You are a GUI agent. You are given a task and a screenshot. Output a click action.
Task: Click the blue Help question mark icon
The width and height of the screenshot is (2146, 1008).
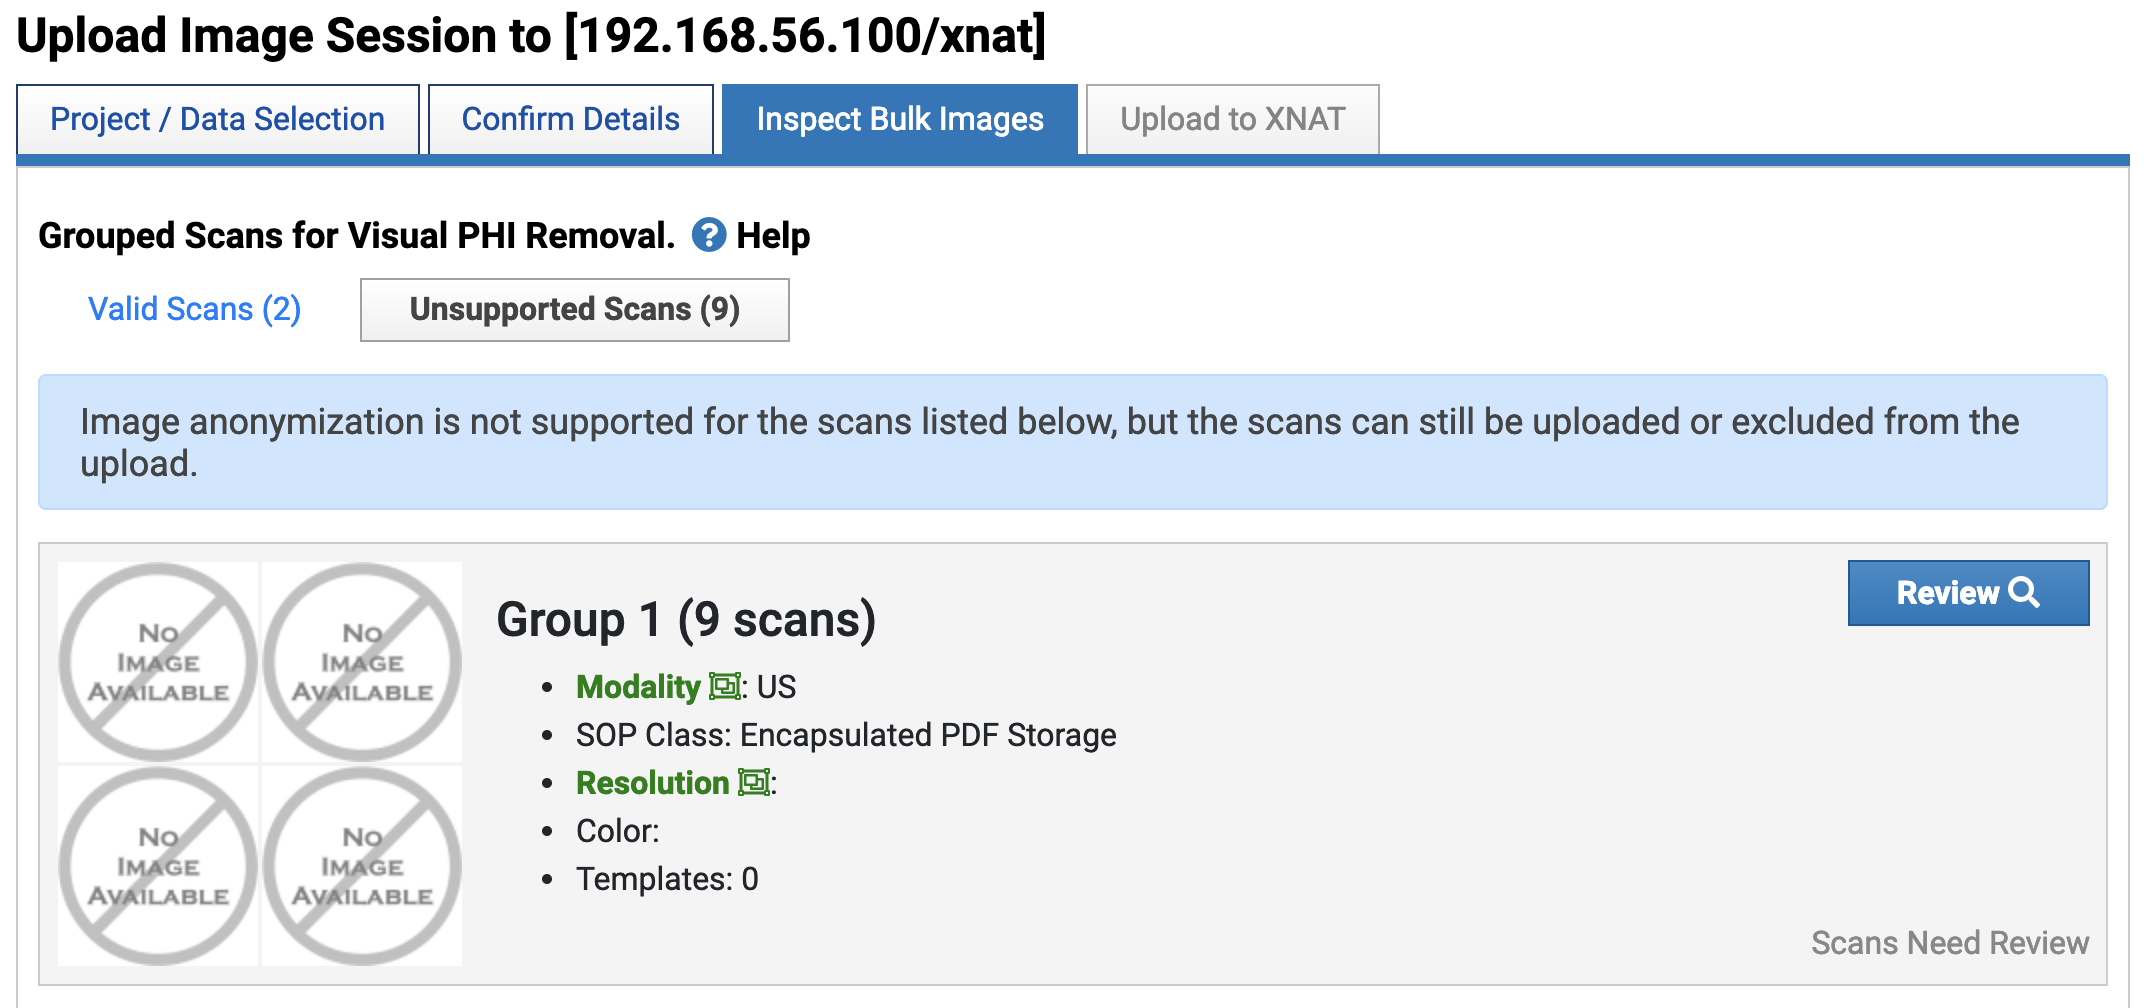(708, 236)
